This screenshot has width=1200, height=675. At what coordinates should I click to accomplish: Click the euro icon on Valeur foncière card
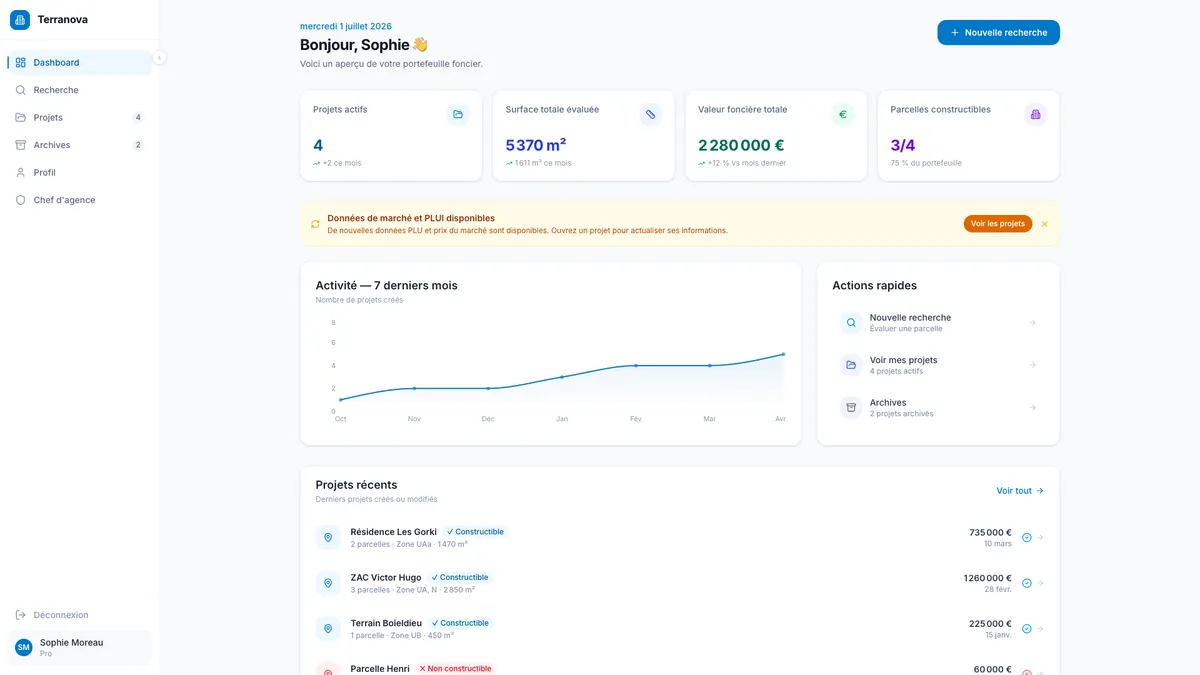(843, 114)
